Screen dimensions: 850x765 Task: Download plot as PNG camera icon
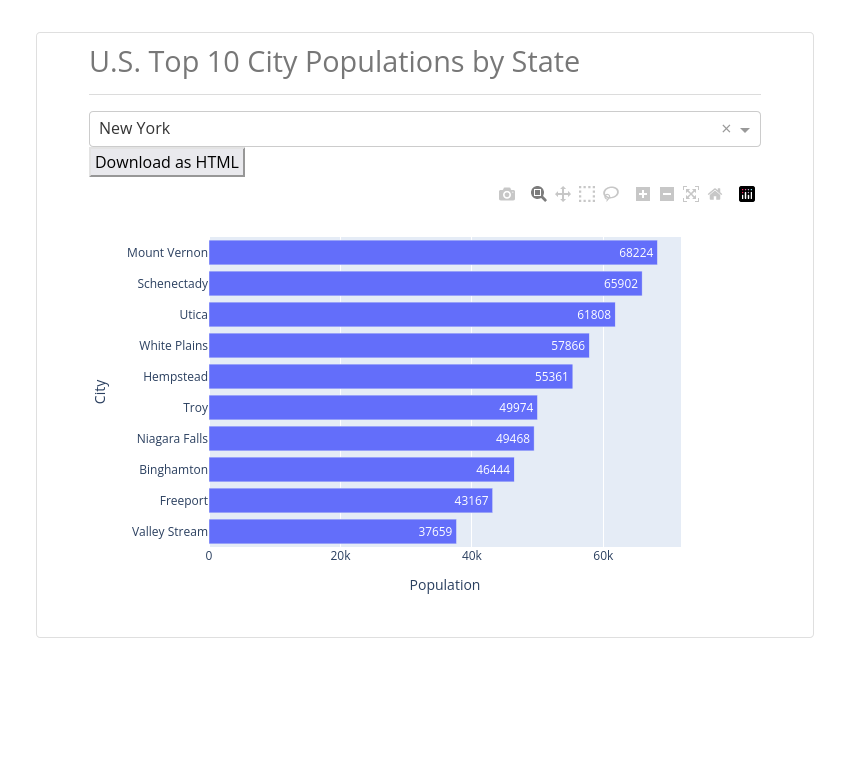[x=507, y=194]
